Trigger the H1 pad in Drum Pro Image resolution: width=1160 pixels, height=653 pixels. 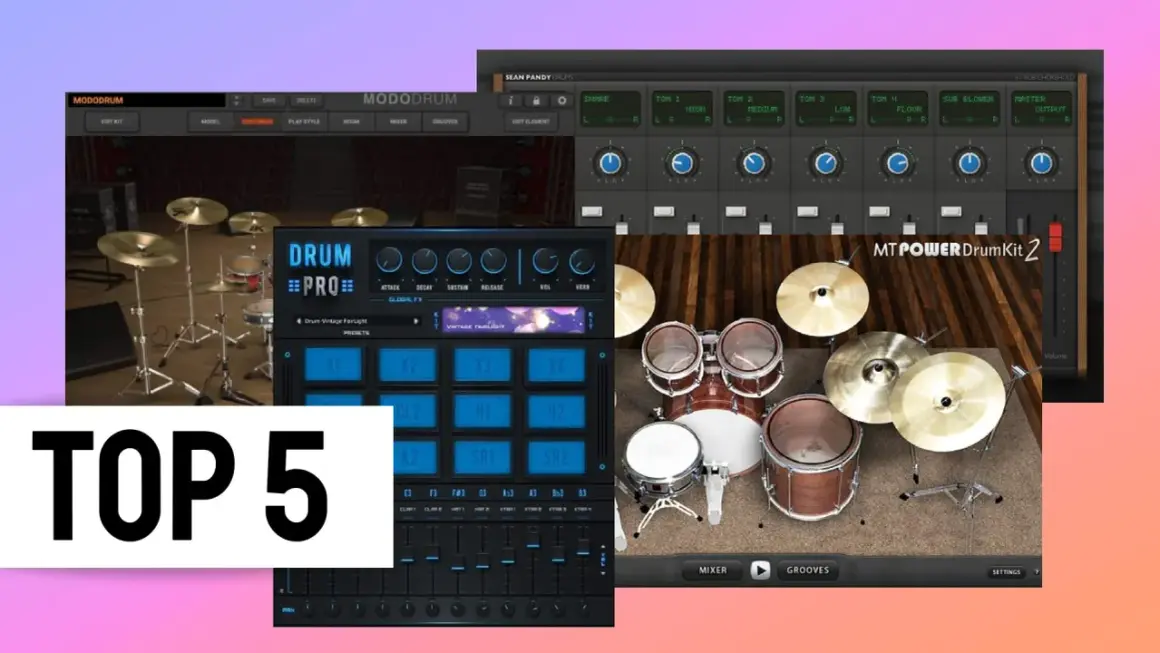click(482, 411)
